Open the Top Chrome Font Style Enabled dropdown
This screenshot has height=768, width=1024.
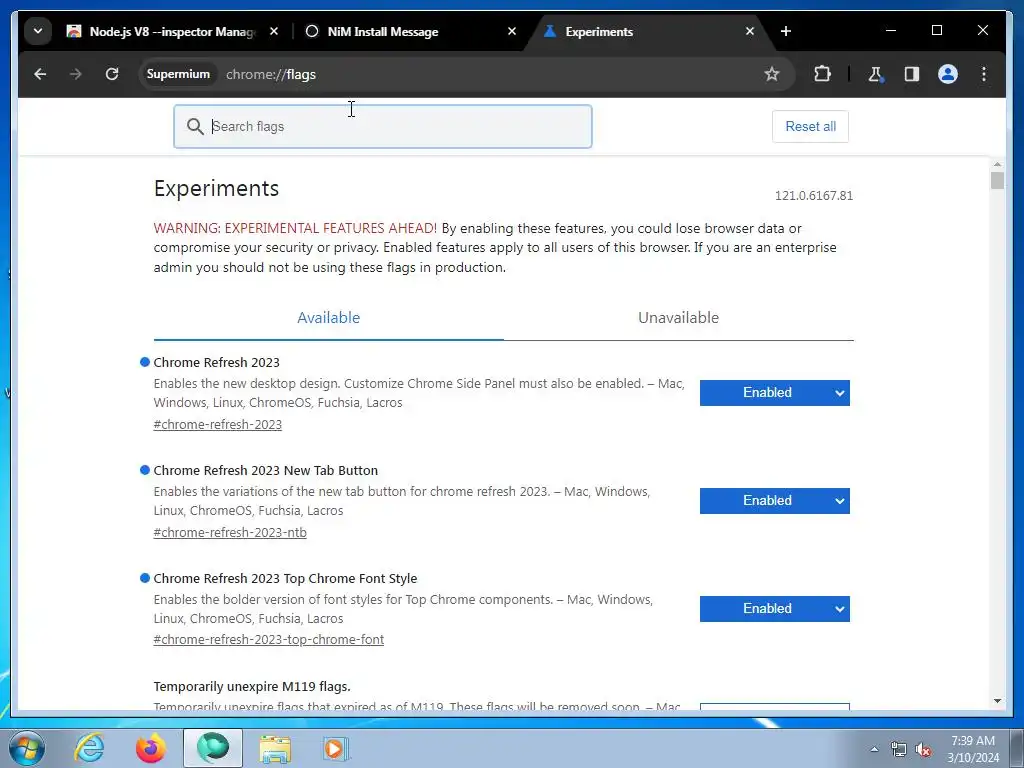(775, 609)
